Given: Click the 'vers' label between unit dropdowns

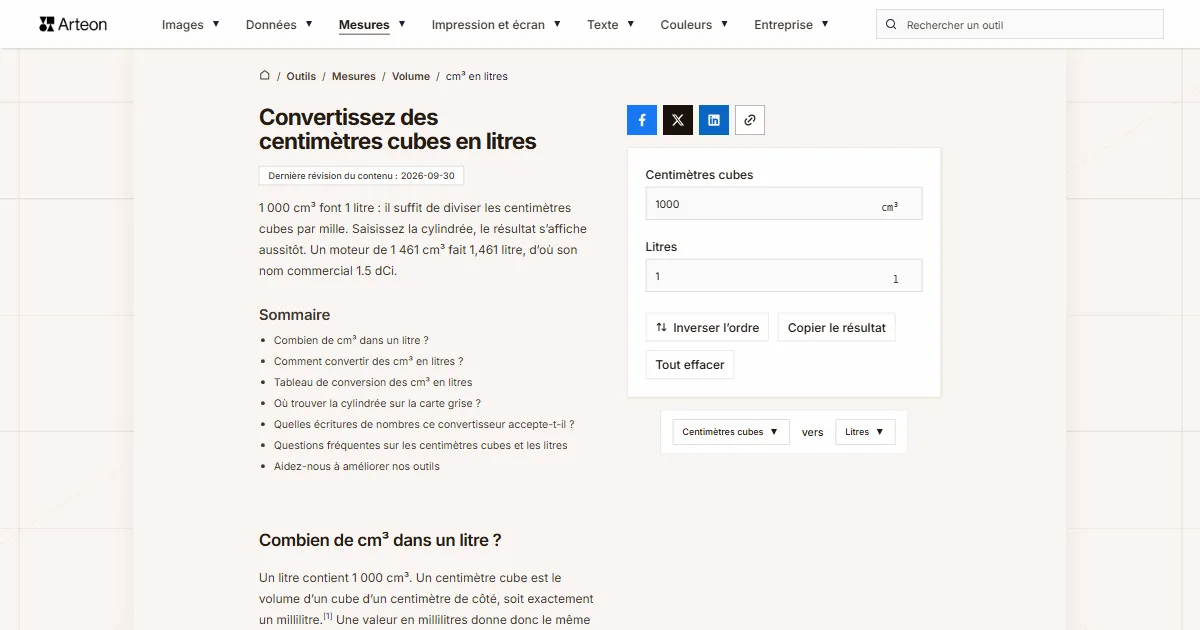Looking at the screenshot, I should pyautogui.click(x=813, y=432).
